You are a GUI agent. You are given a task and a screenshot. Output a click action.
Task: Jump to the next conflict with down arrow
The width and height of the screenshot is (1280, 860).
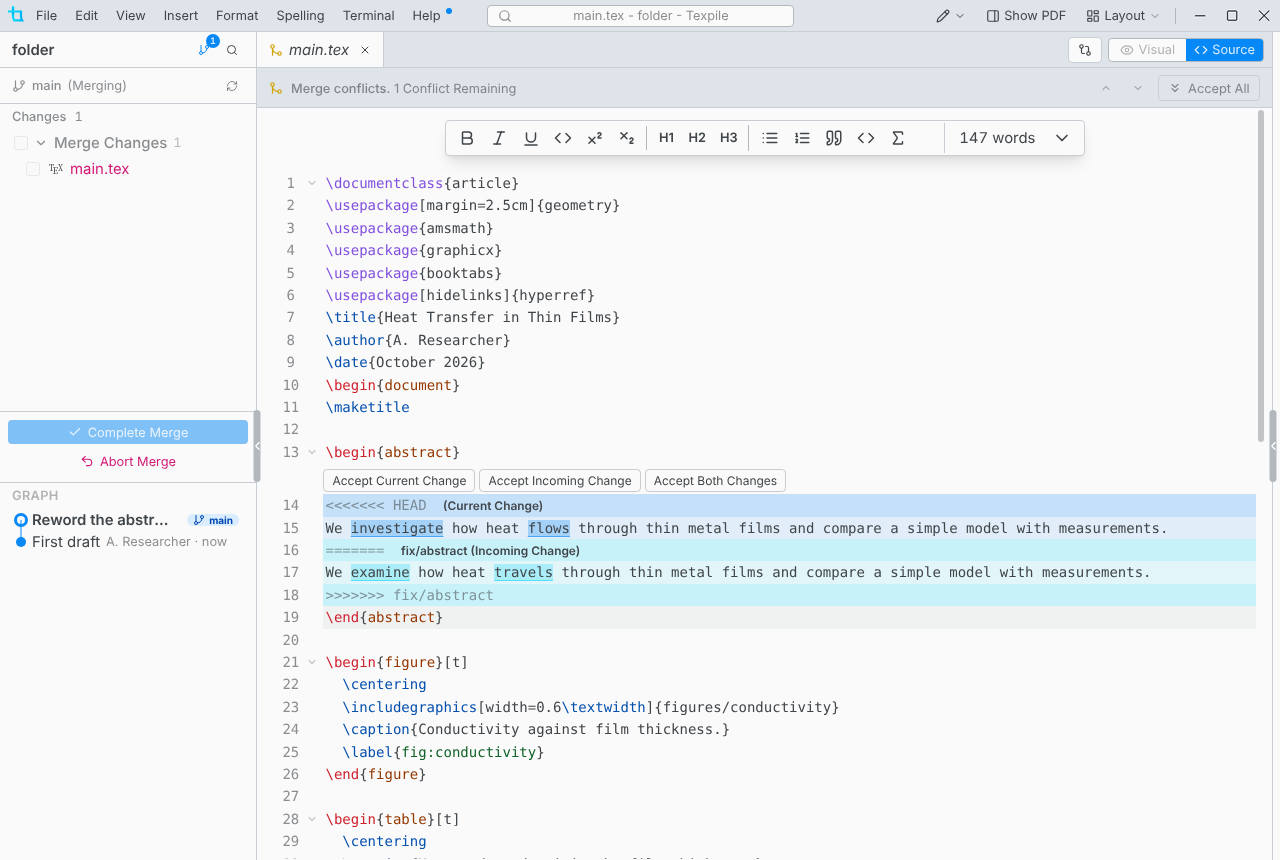coord(1138,88)
